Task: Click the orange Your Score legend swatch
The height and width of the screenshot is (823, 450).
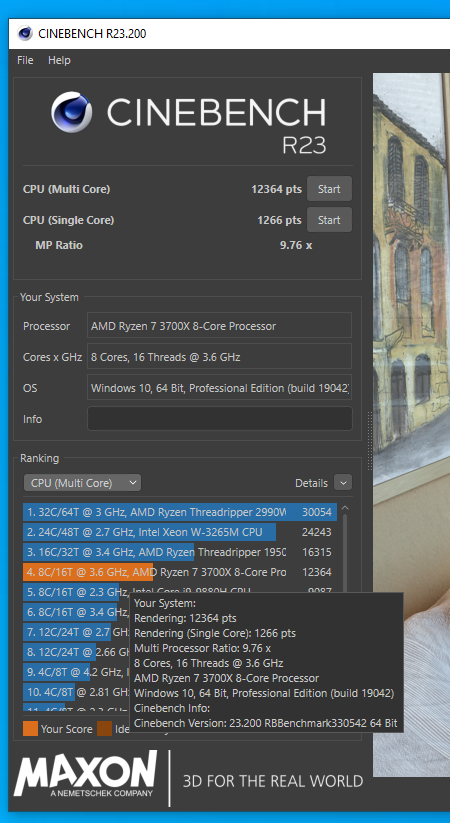Action: coord(30,729)
